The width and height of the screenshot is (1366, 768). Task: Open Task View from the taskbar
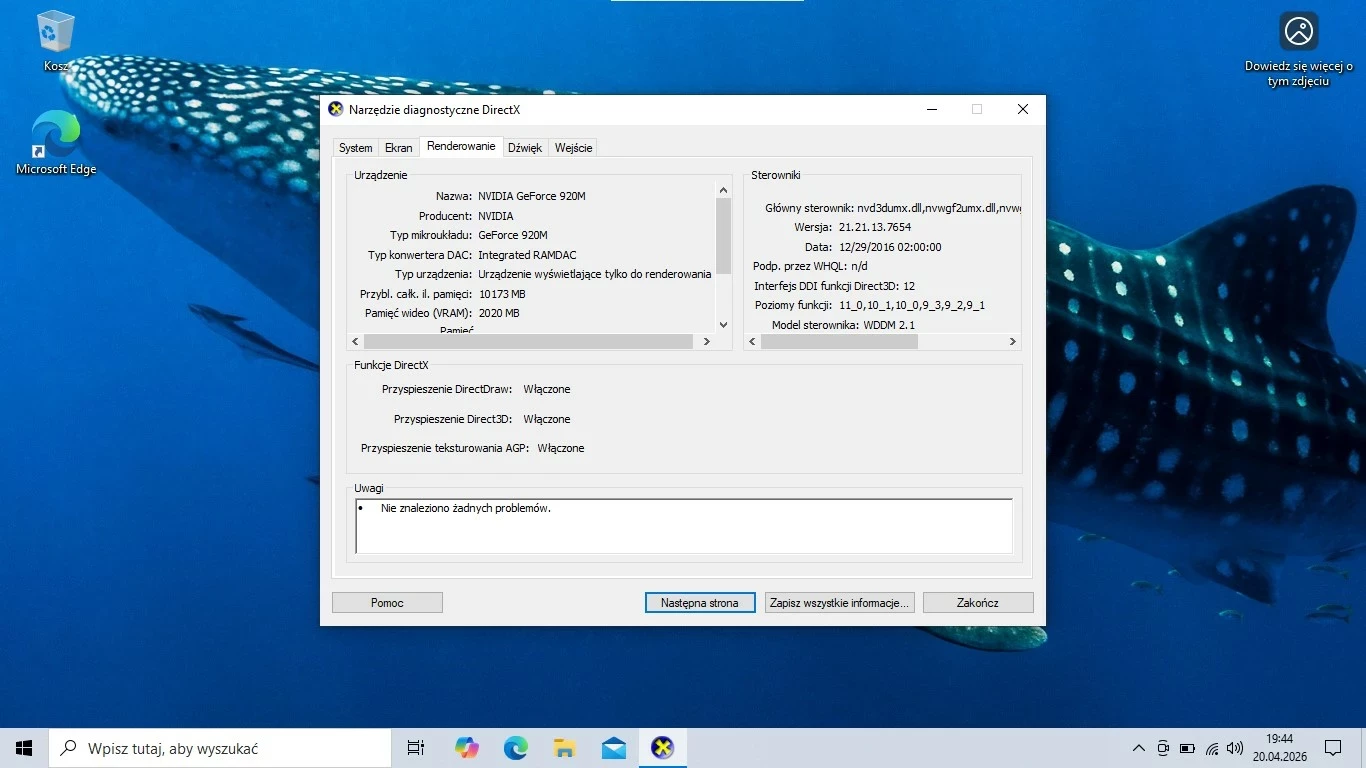[415, 747]
